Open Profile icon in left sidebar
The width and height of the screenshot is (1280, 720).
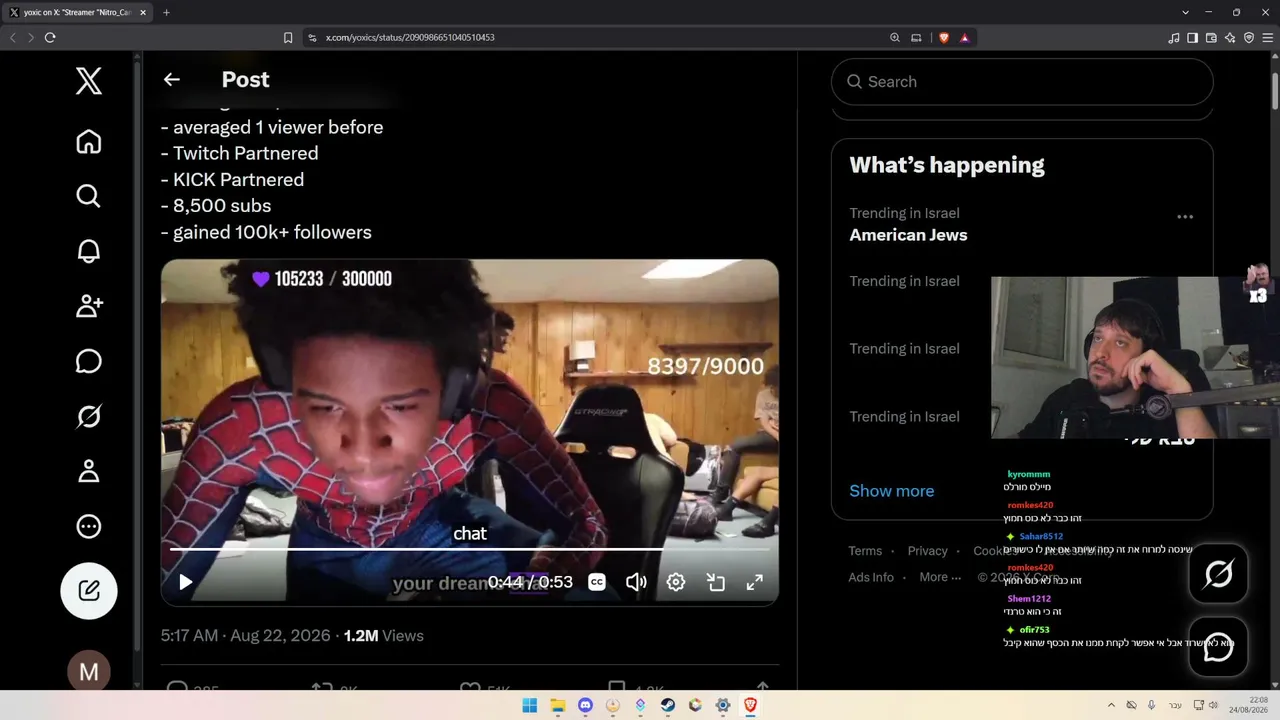coord(89,471)
